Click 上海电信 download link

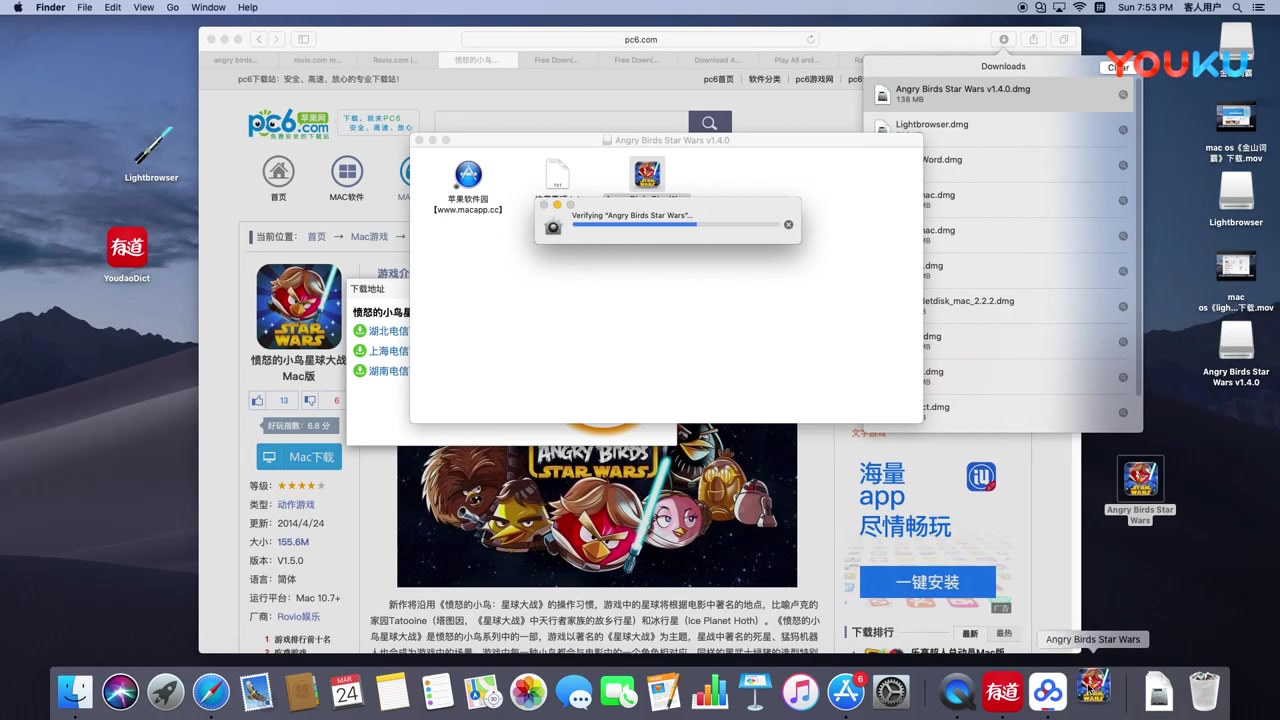coord(388,351)
